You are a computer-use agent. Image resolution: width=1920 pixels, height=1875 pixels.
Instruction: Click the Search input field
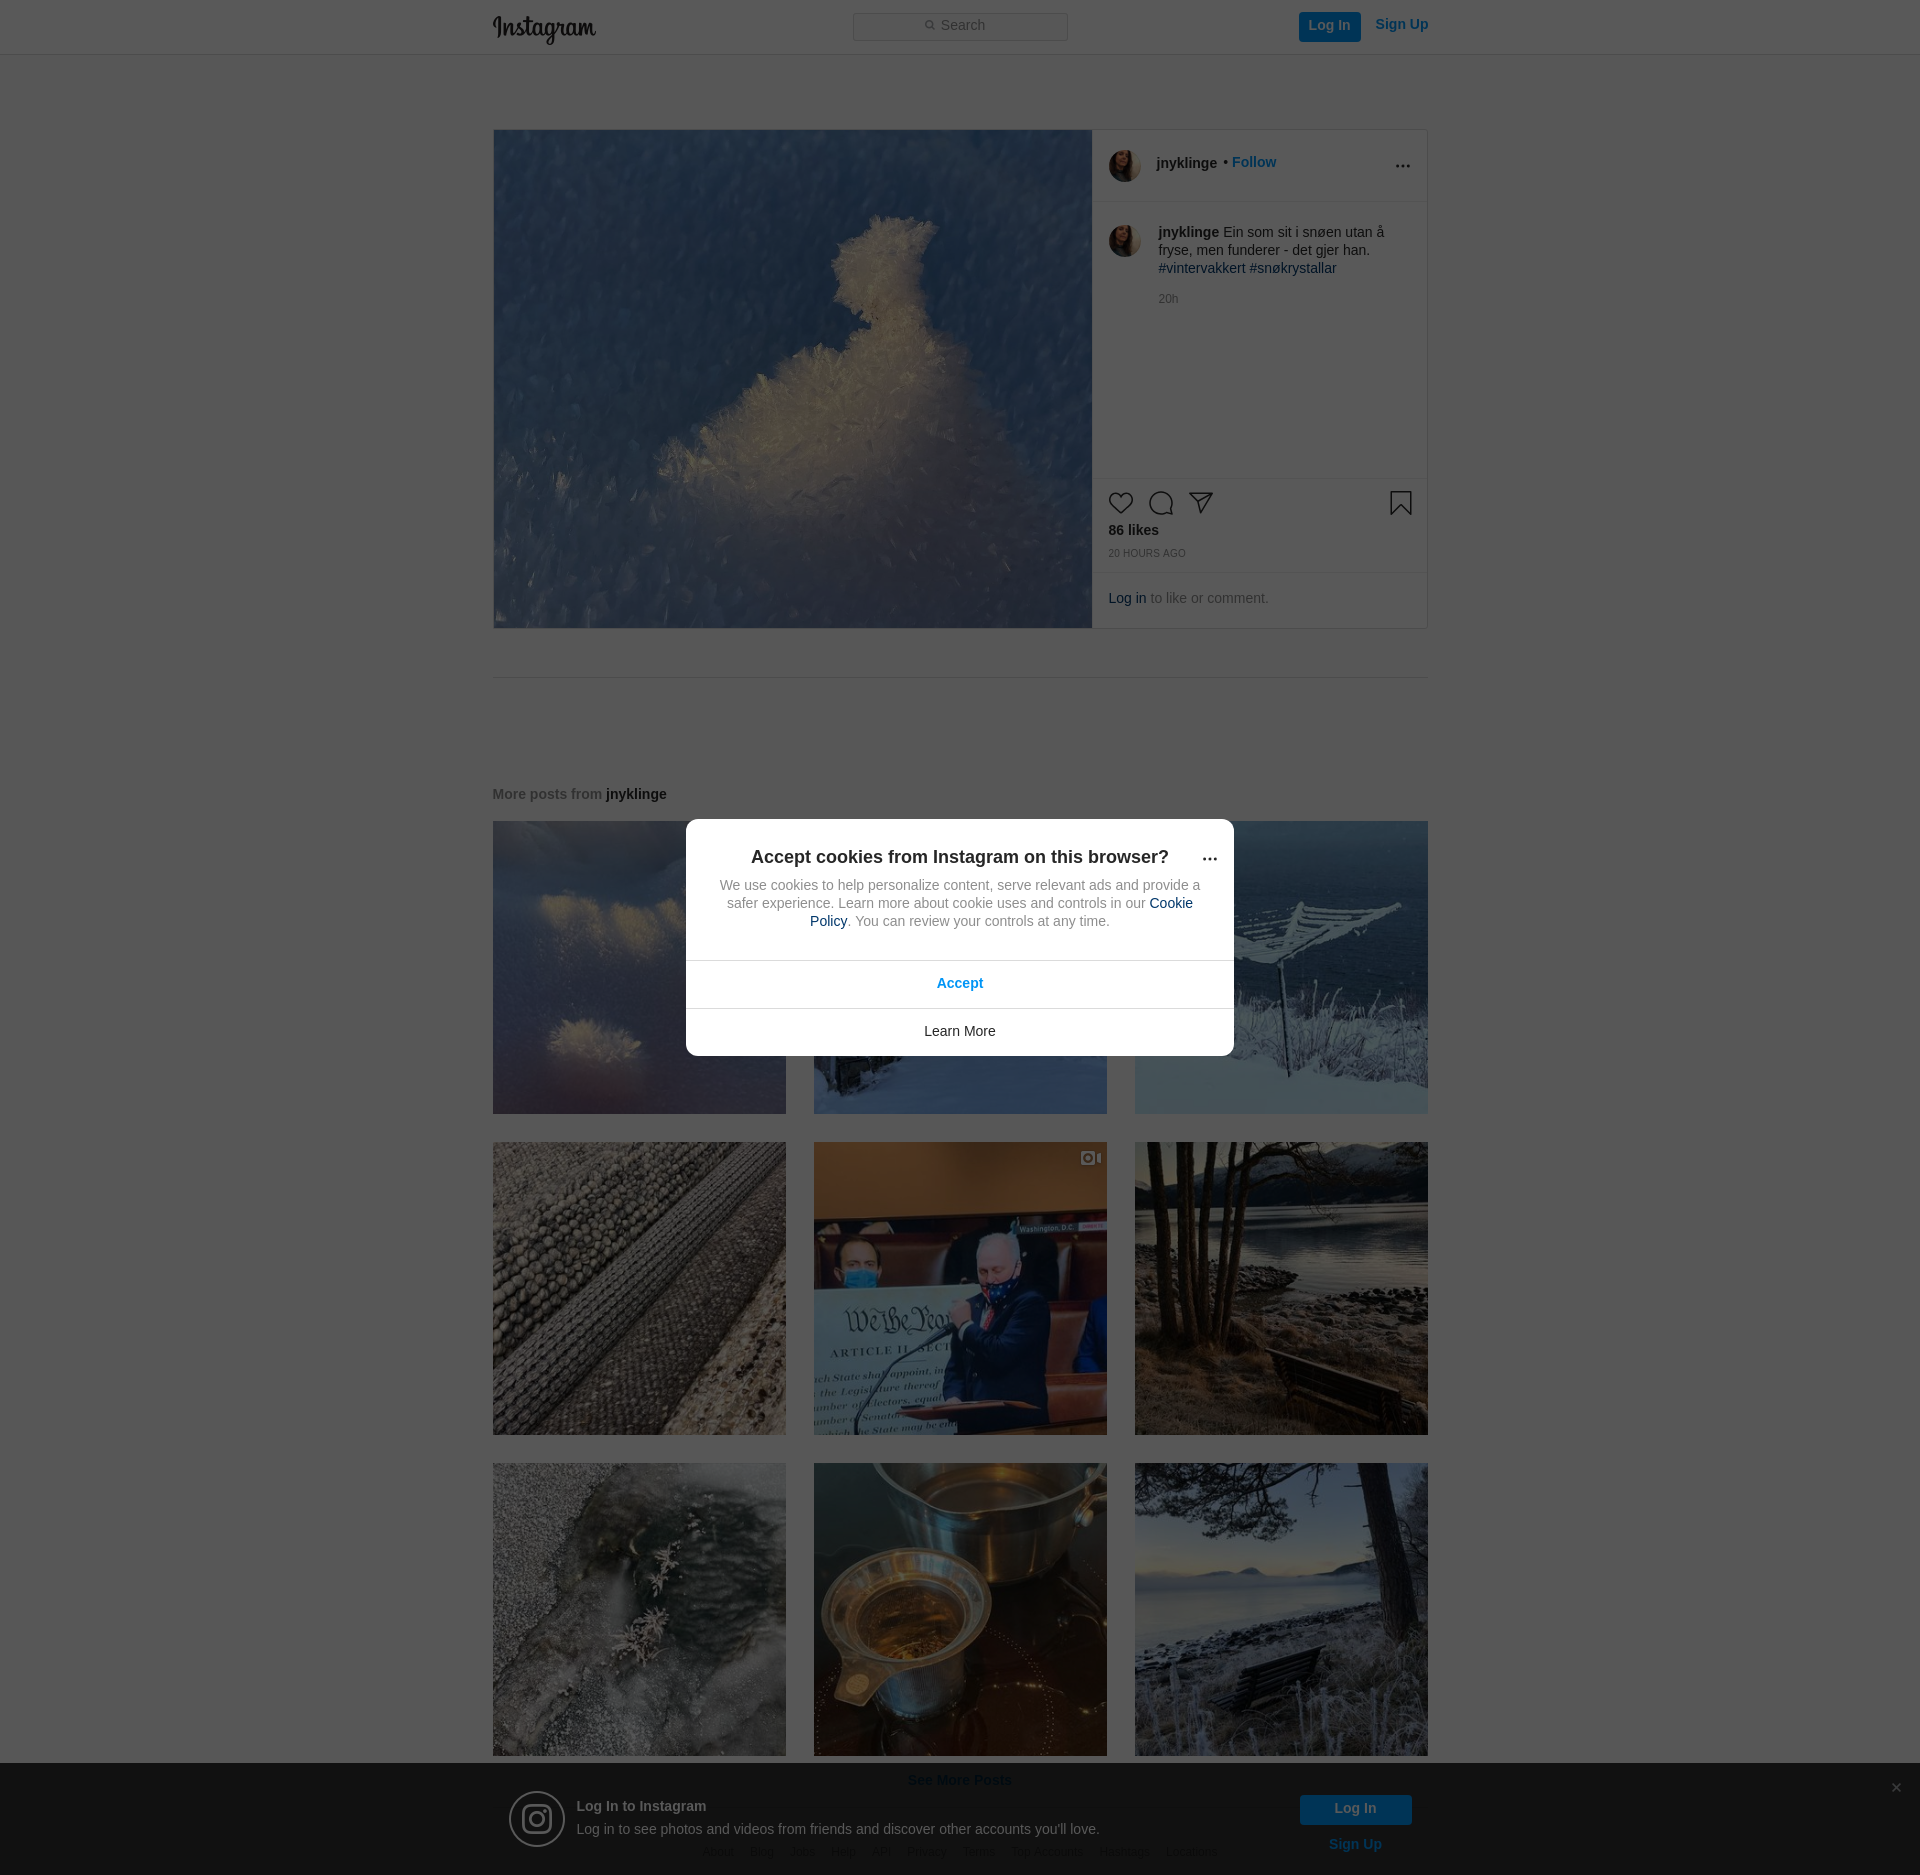coord(960,26)
